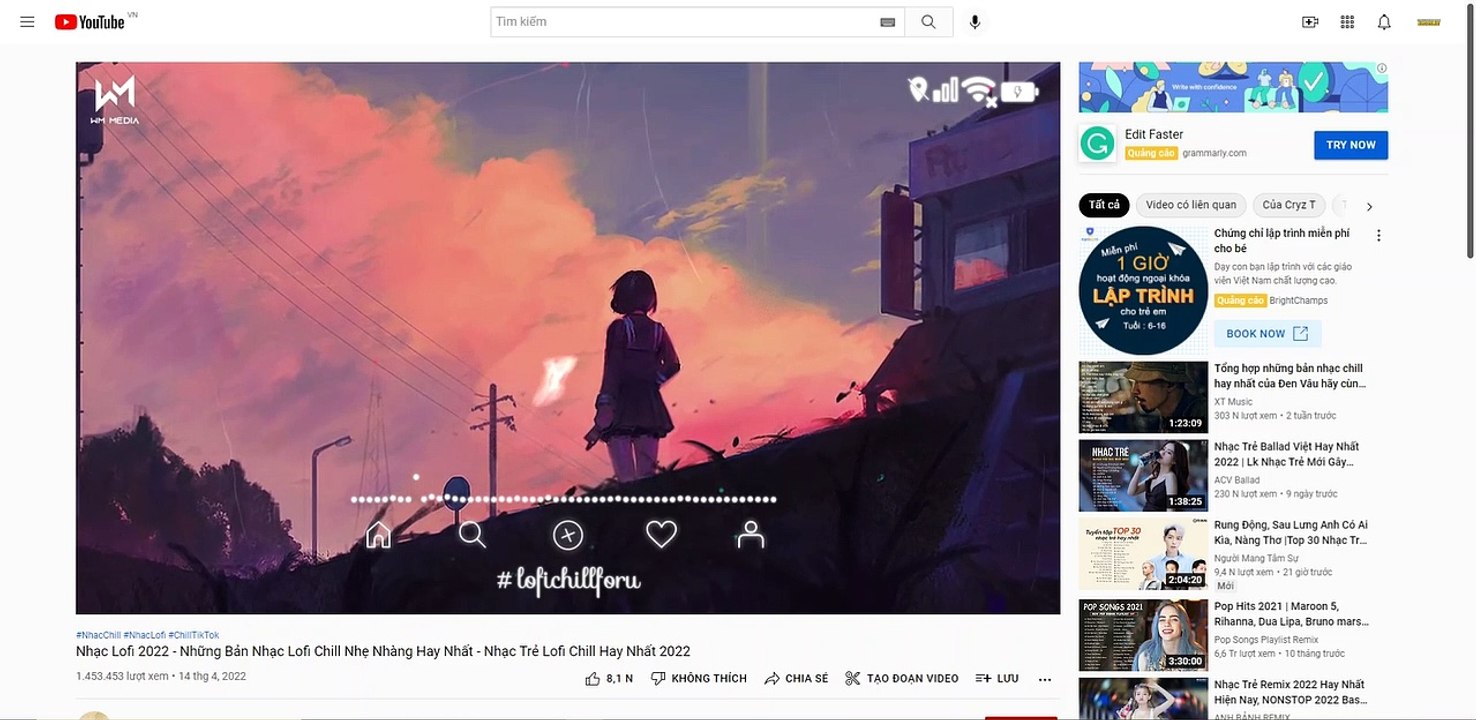Open the Pop Songs 2021 thumbnail
The image size is (1476, 720).
click(1143, 635)
